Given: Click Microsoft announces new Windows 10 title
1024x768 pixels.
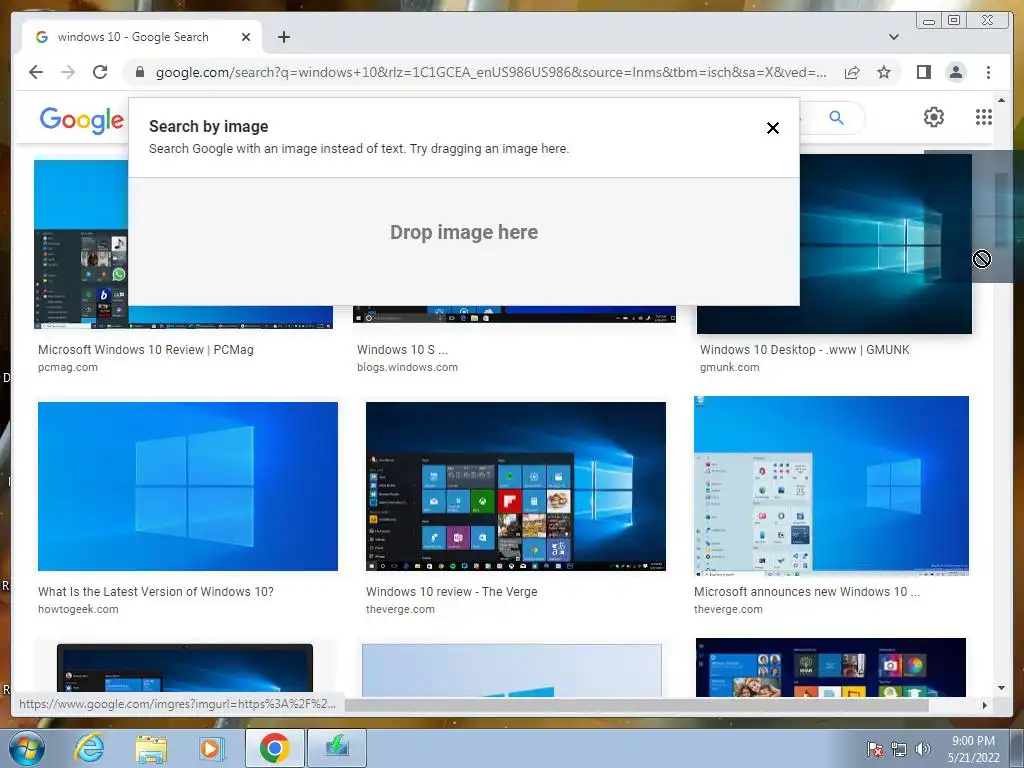Looking at the screenshot, I should click(x=807, y=592).
